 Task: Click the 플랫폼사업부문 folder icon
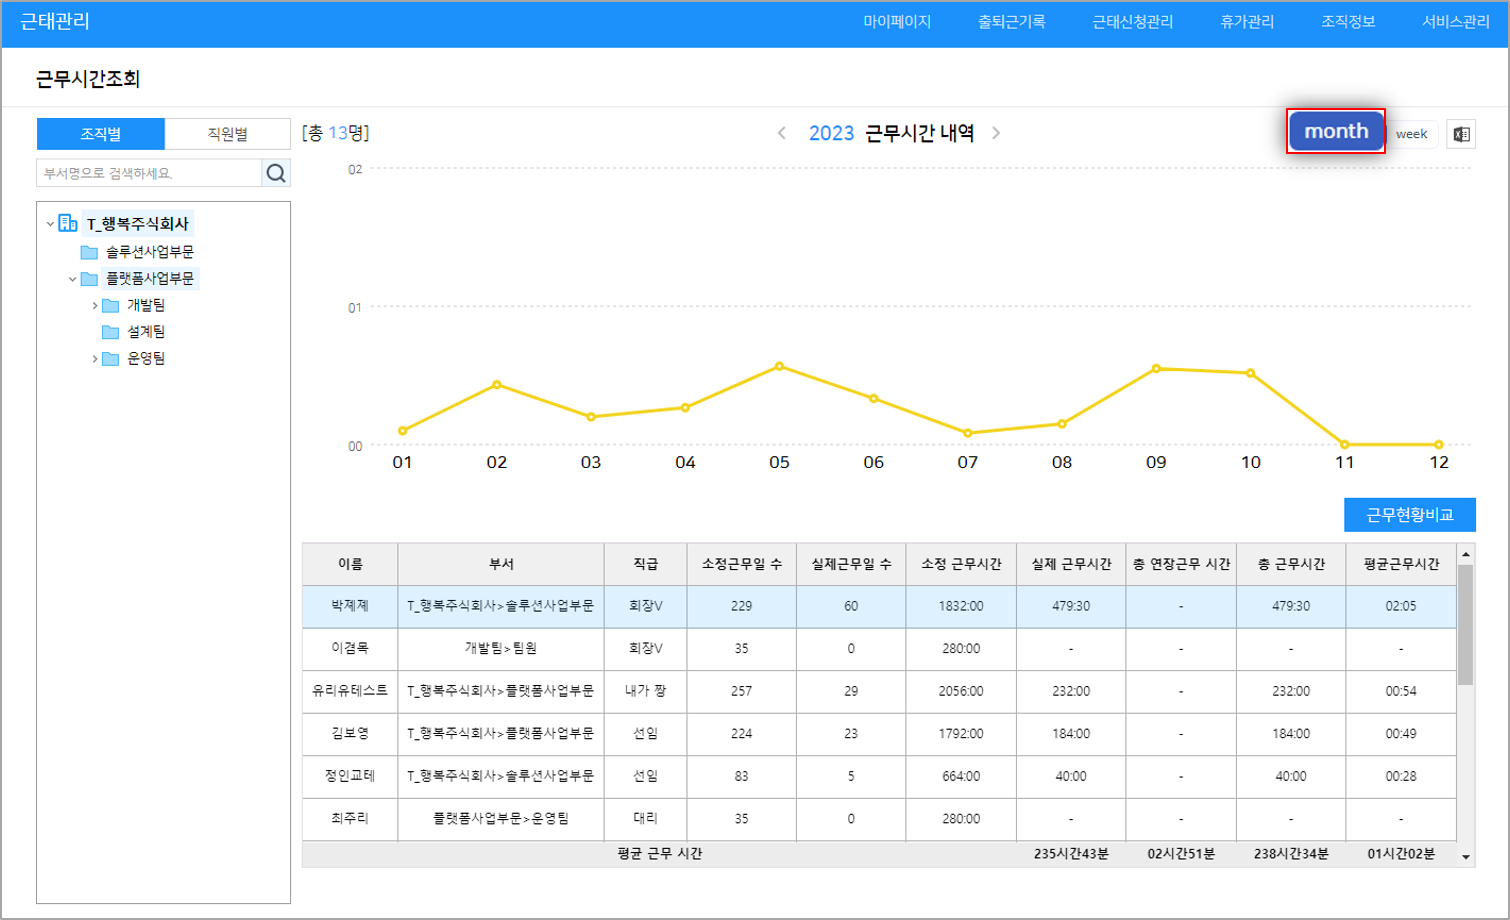click(x=89, y=278)
